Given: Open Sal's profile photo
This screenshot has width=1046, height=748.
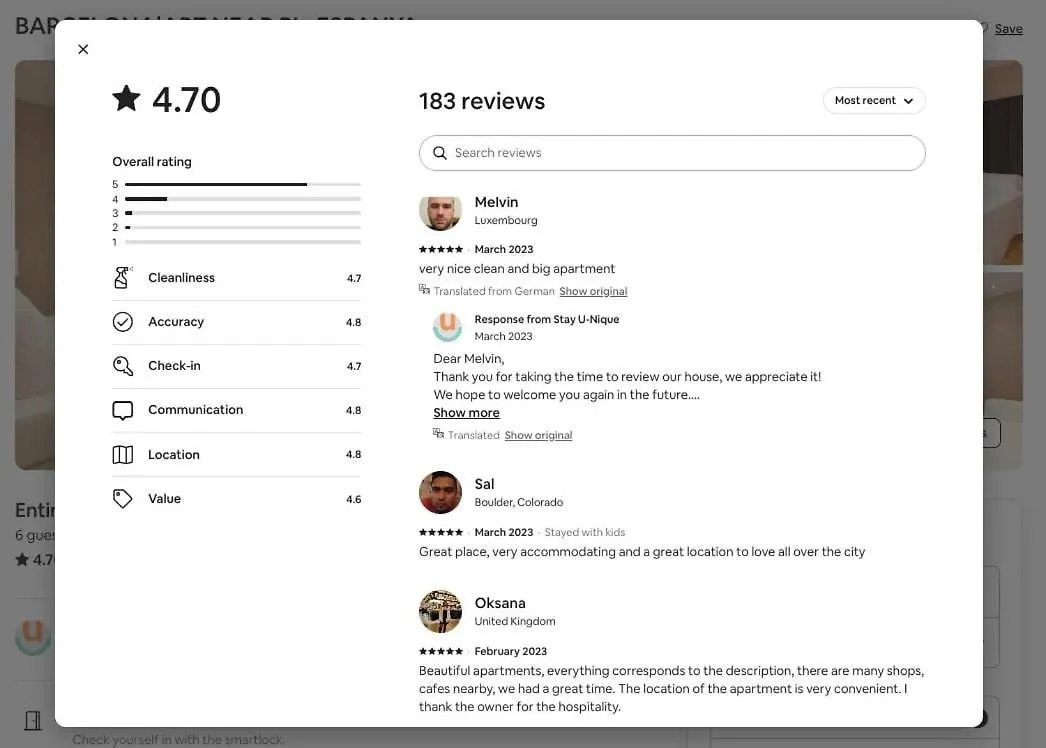Looking at the screenshot, I should (x=440, y=492).
